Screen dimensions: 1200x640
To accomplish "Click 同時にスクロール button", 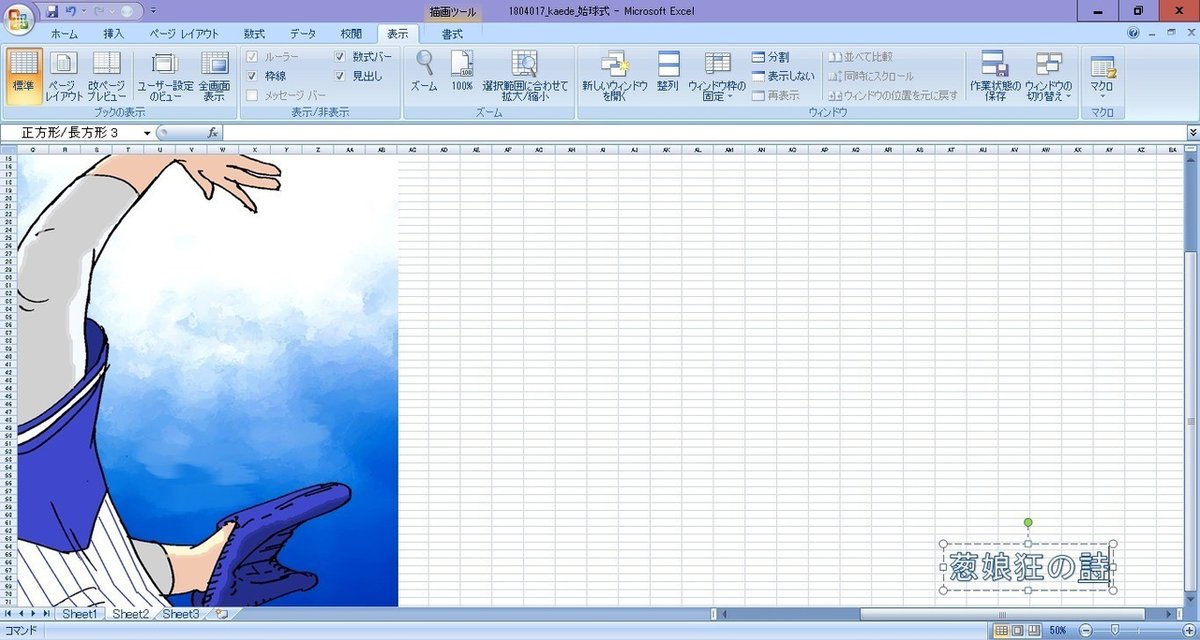I will (870, 76).
